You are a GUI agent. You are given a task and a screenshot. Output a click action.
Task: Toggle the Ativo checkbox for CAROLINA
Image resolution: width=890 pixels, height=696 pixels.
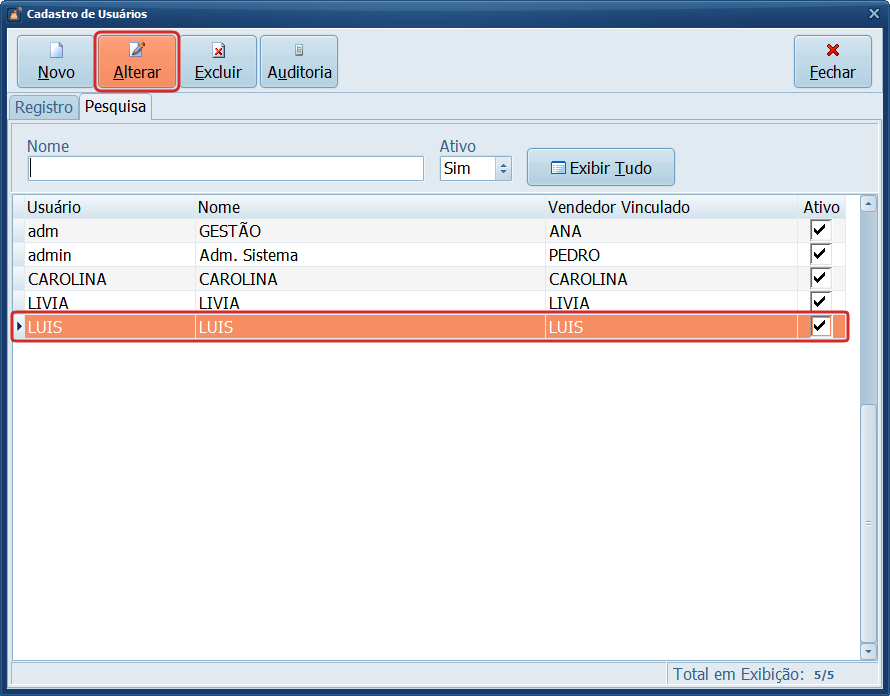820,279
